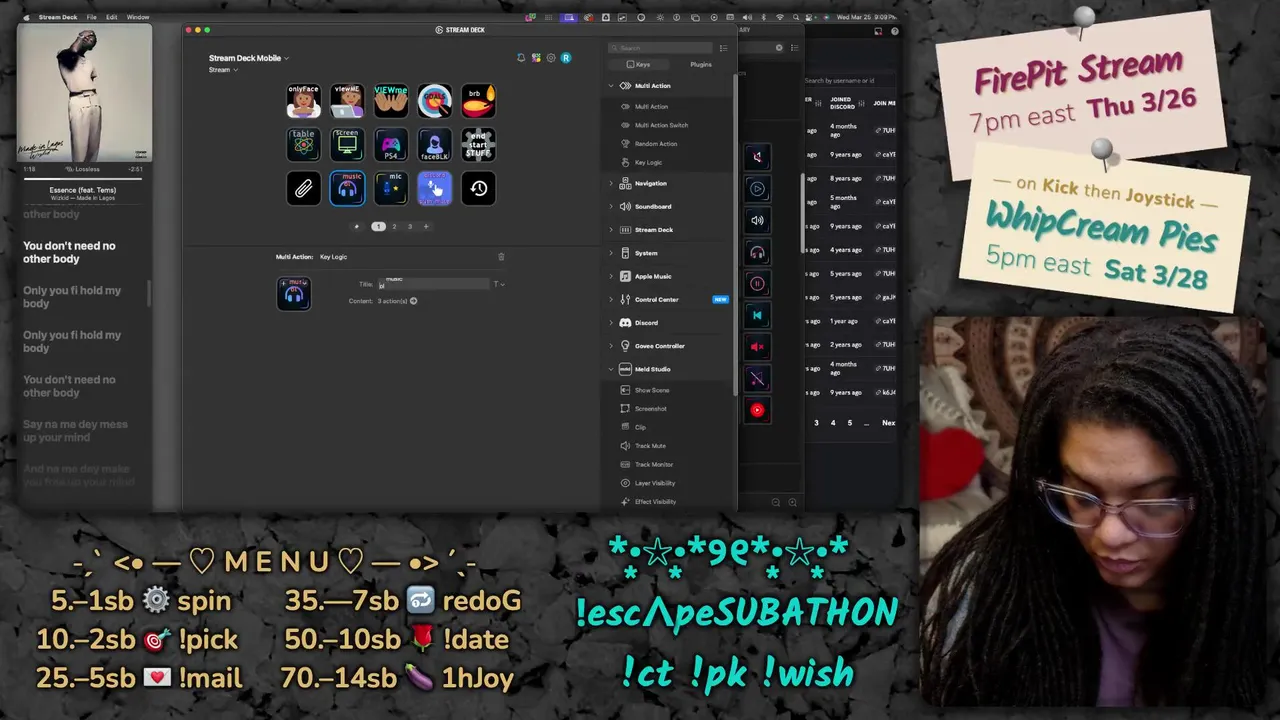The width and height of the screenshot is (1280, 720).
Task: Select the brb key
Action: click(479, 101)
